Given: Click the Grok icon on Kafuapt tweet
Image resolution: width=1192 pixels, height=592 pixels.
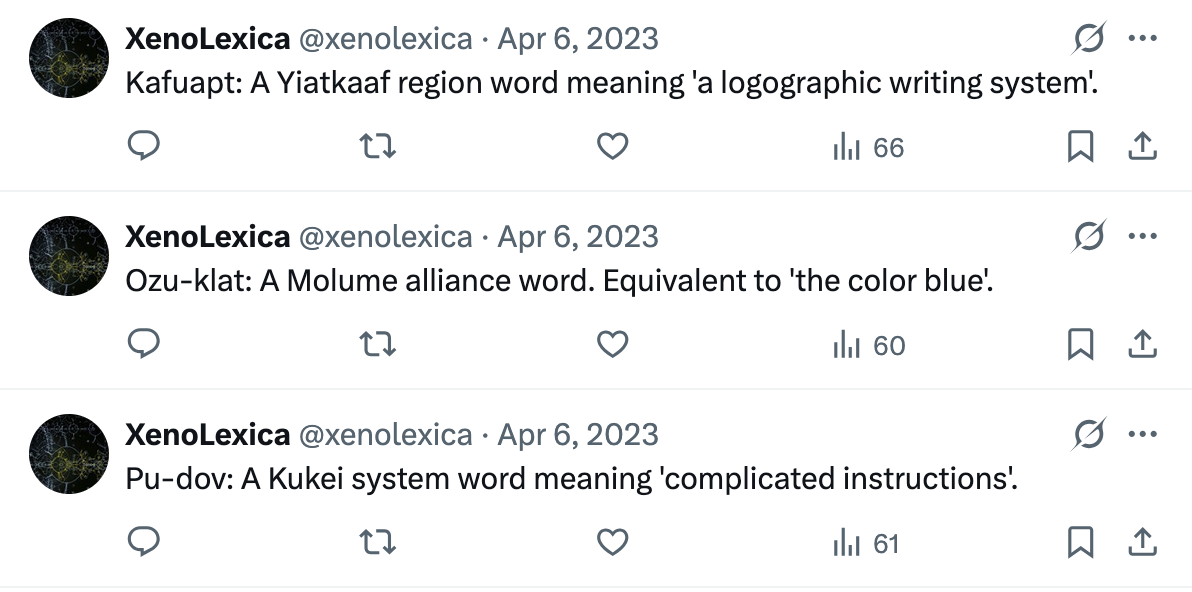Looking at the screenshot, I should 1089,38.
